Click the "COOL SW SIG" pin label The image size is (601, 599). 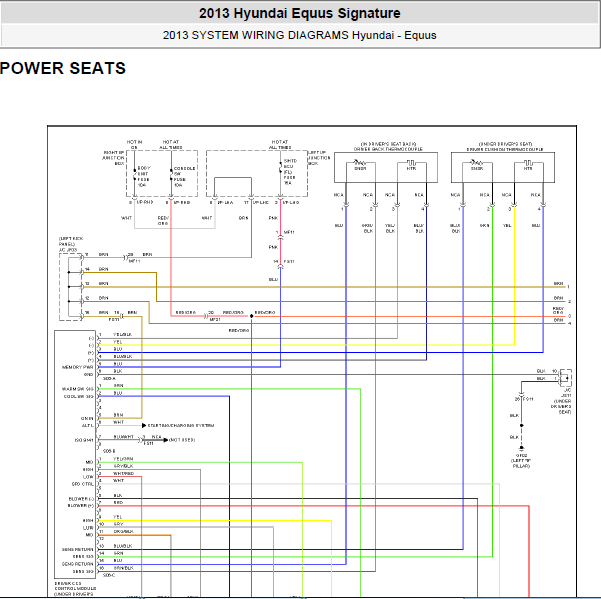79,396
